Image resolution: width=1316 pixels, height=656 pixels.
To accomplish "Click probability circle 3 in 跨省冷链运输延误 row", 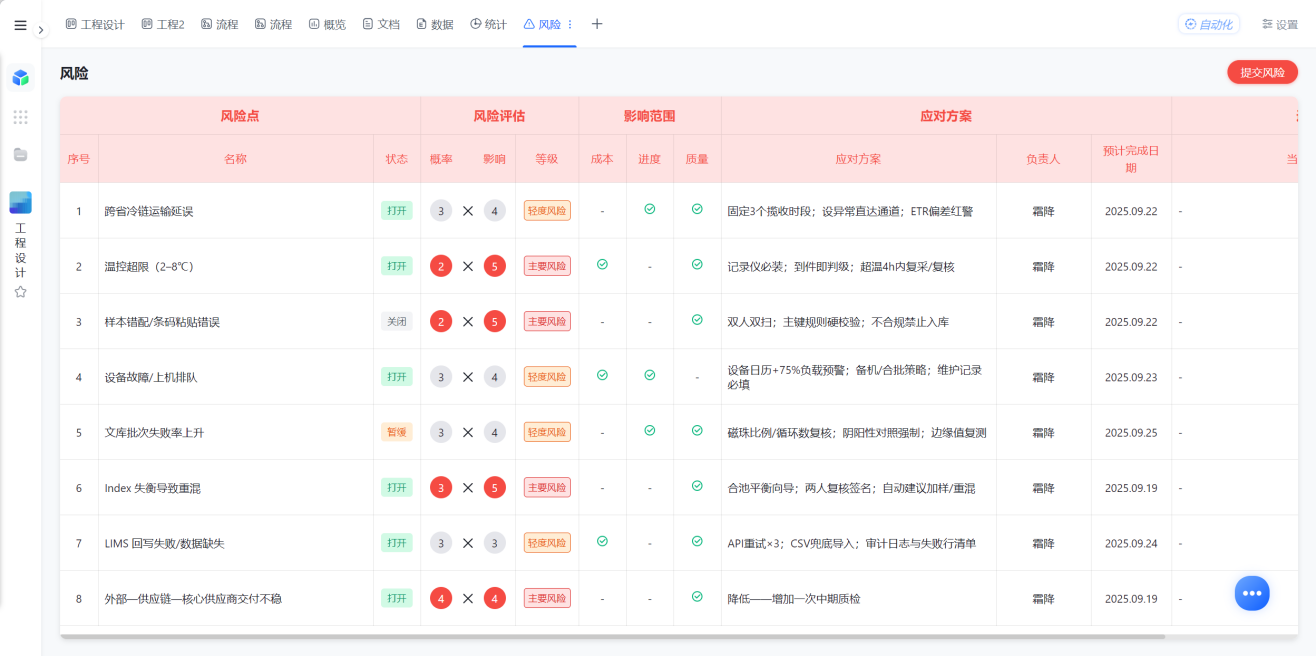I will [x=441, y=211].
